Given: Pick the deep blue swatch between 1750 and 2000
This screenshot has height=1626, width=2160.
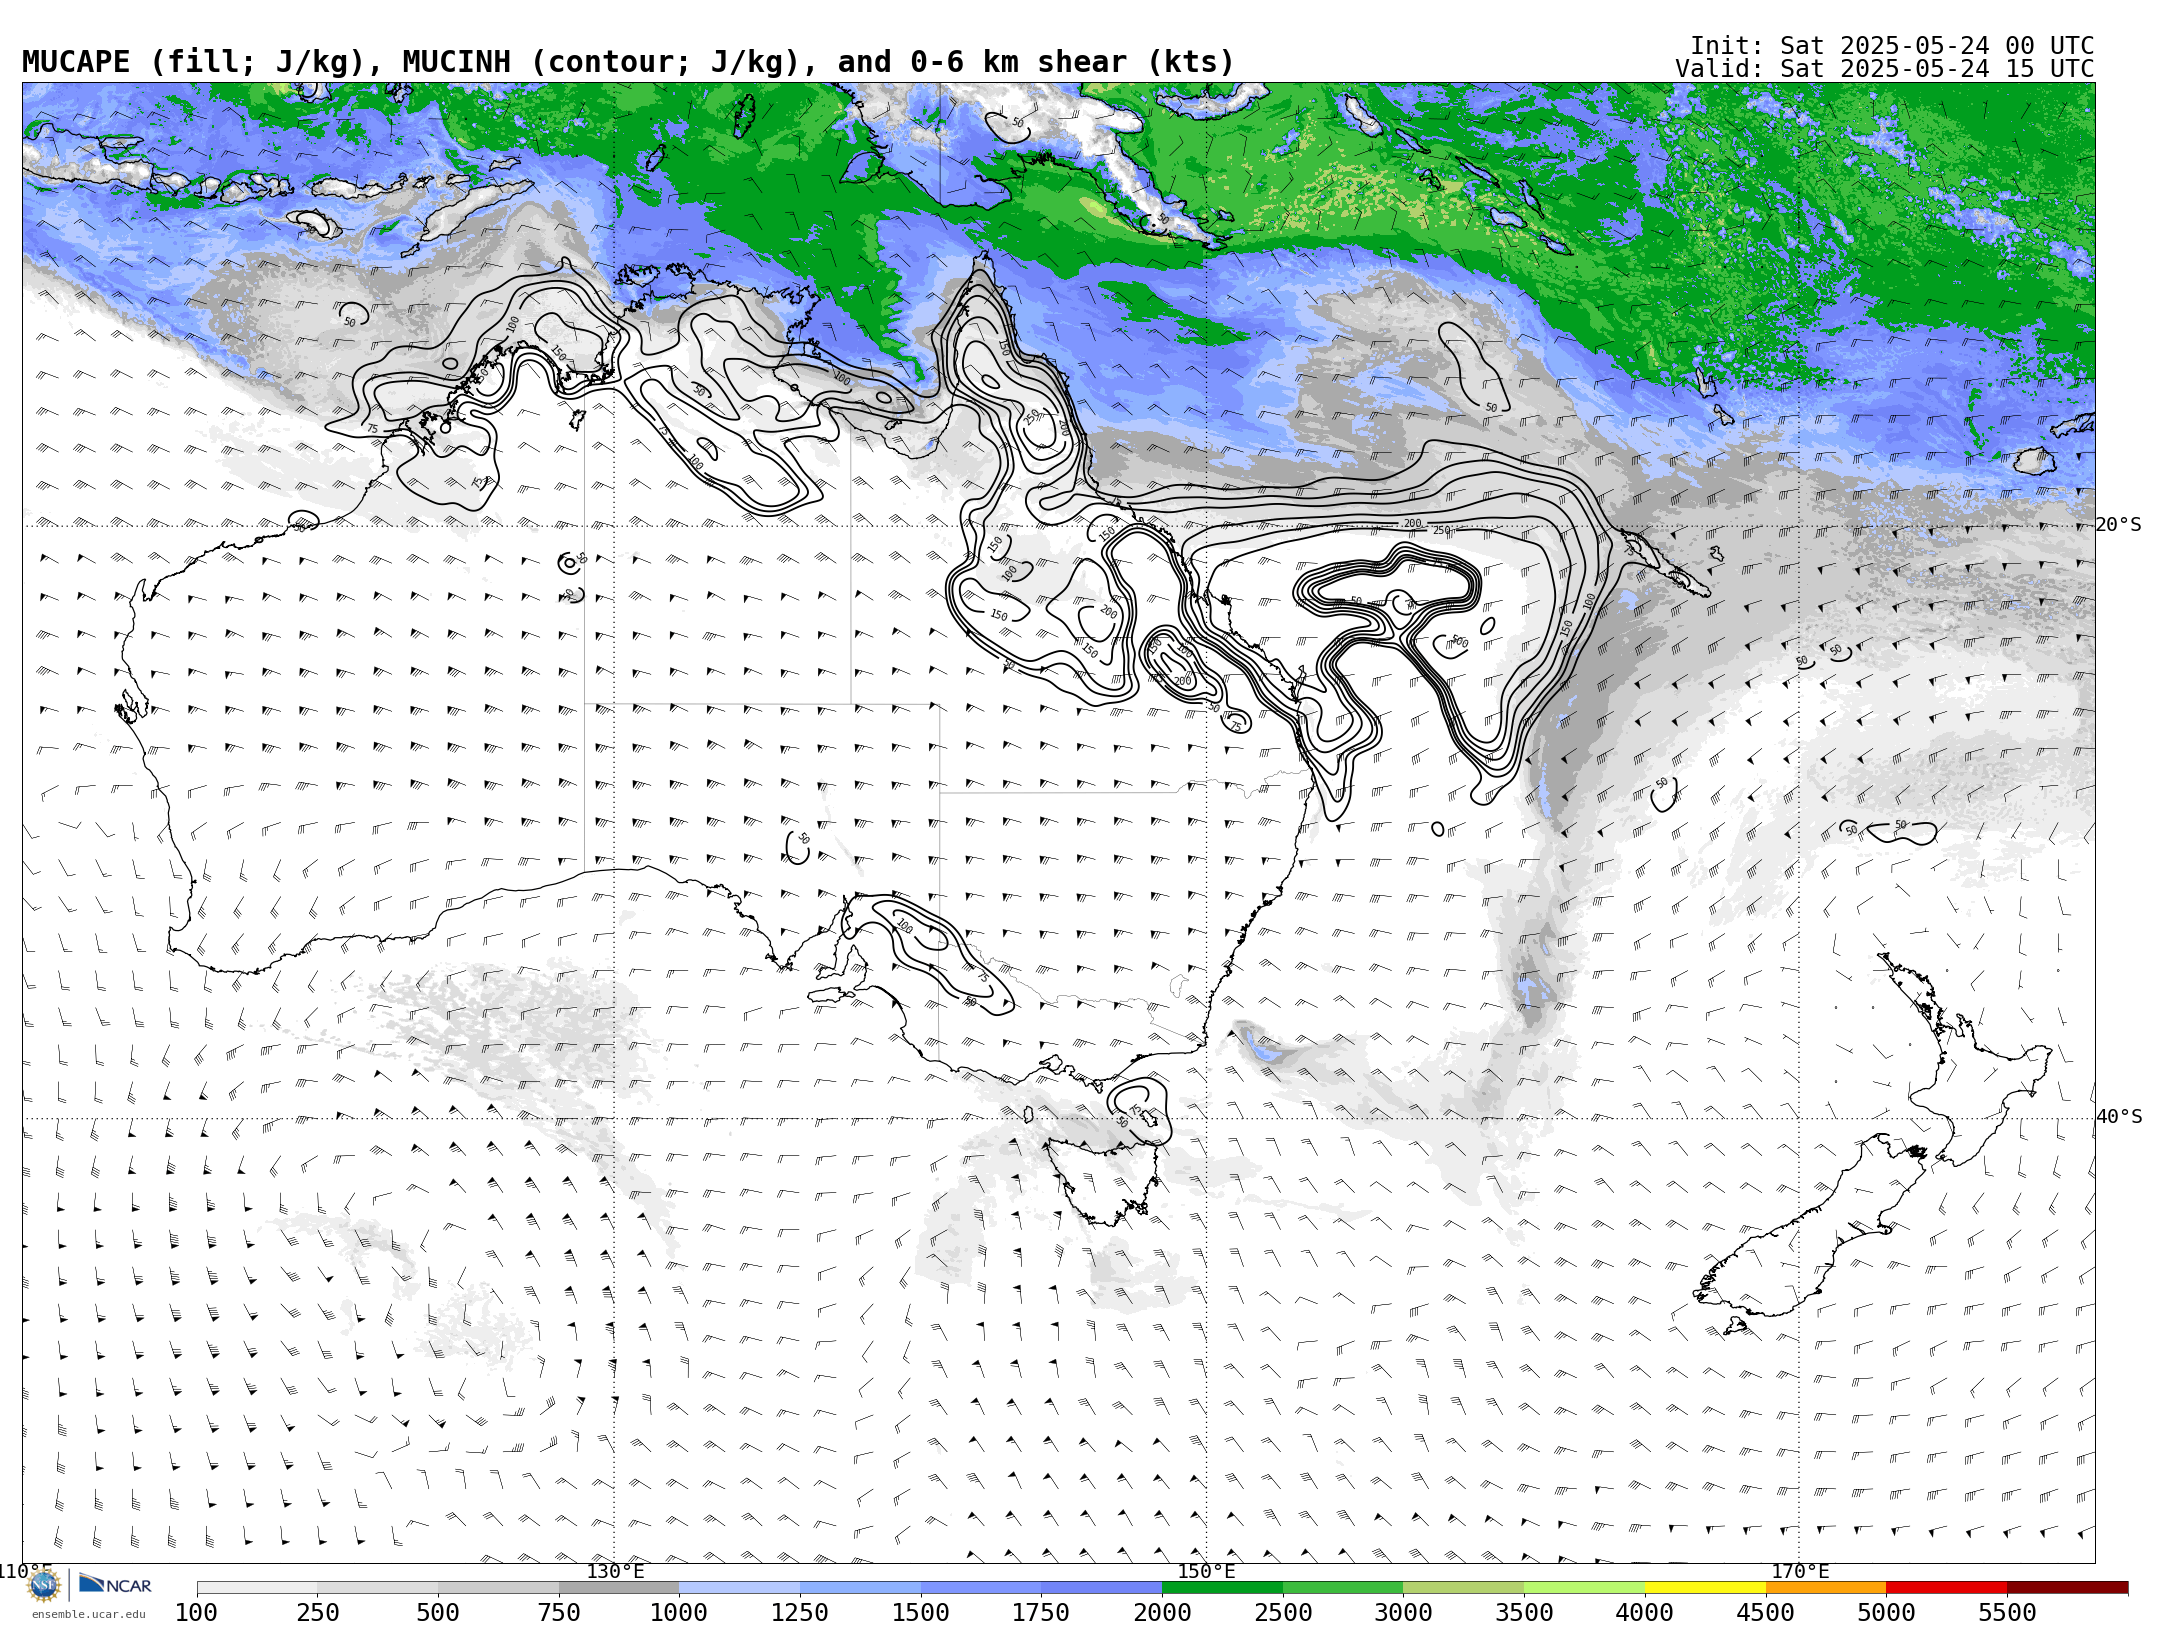Looking at the screenshot, I should coord(1101,1588).
